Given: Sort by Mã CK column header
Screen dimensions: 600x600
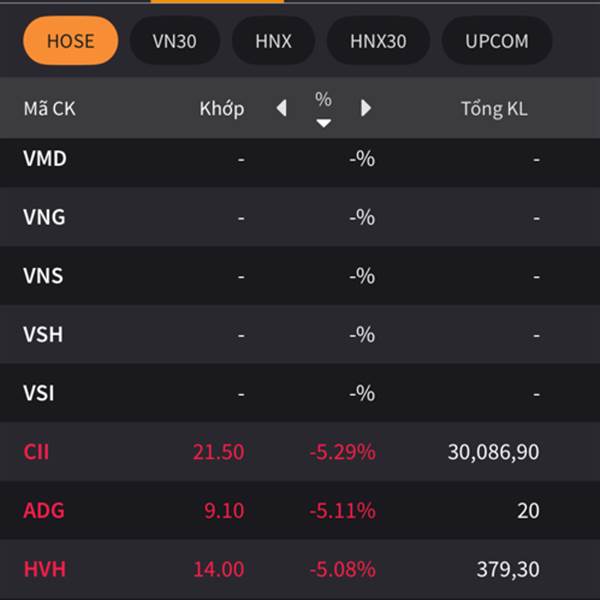Looking at the screenshot, I should click(x=50, y=109).
